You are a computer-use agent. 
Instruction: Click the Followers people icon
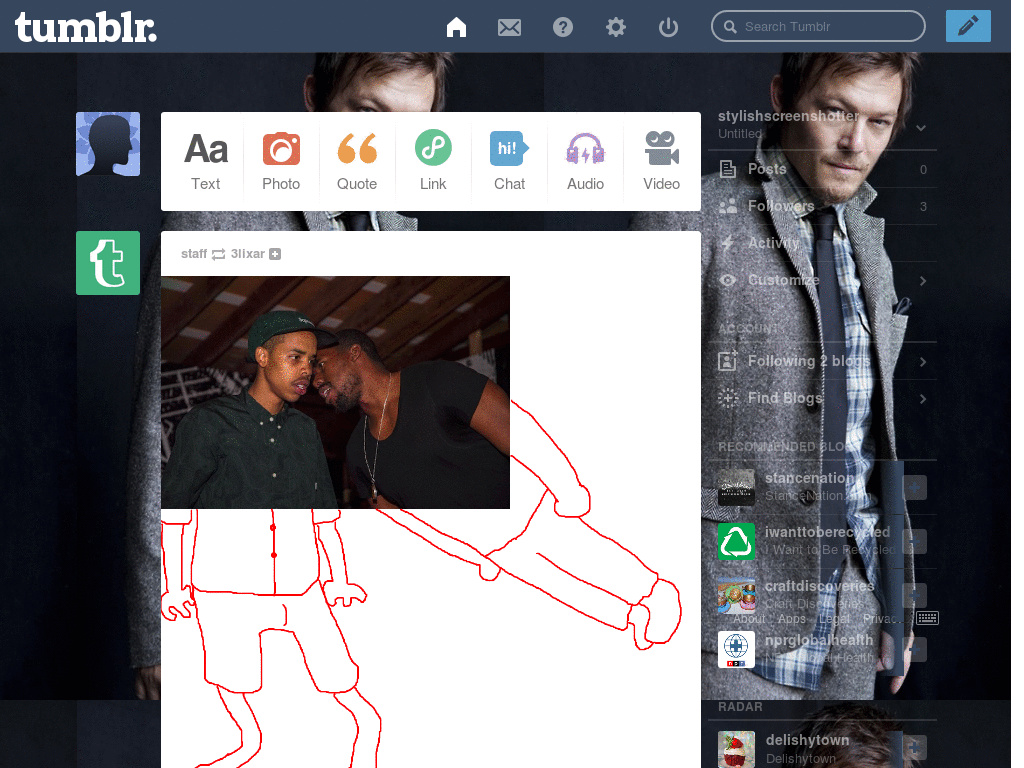[728, 206]
